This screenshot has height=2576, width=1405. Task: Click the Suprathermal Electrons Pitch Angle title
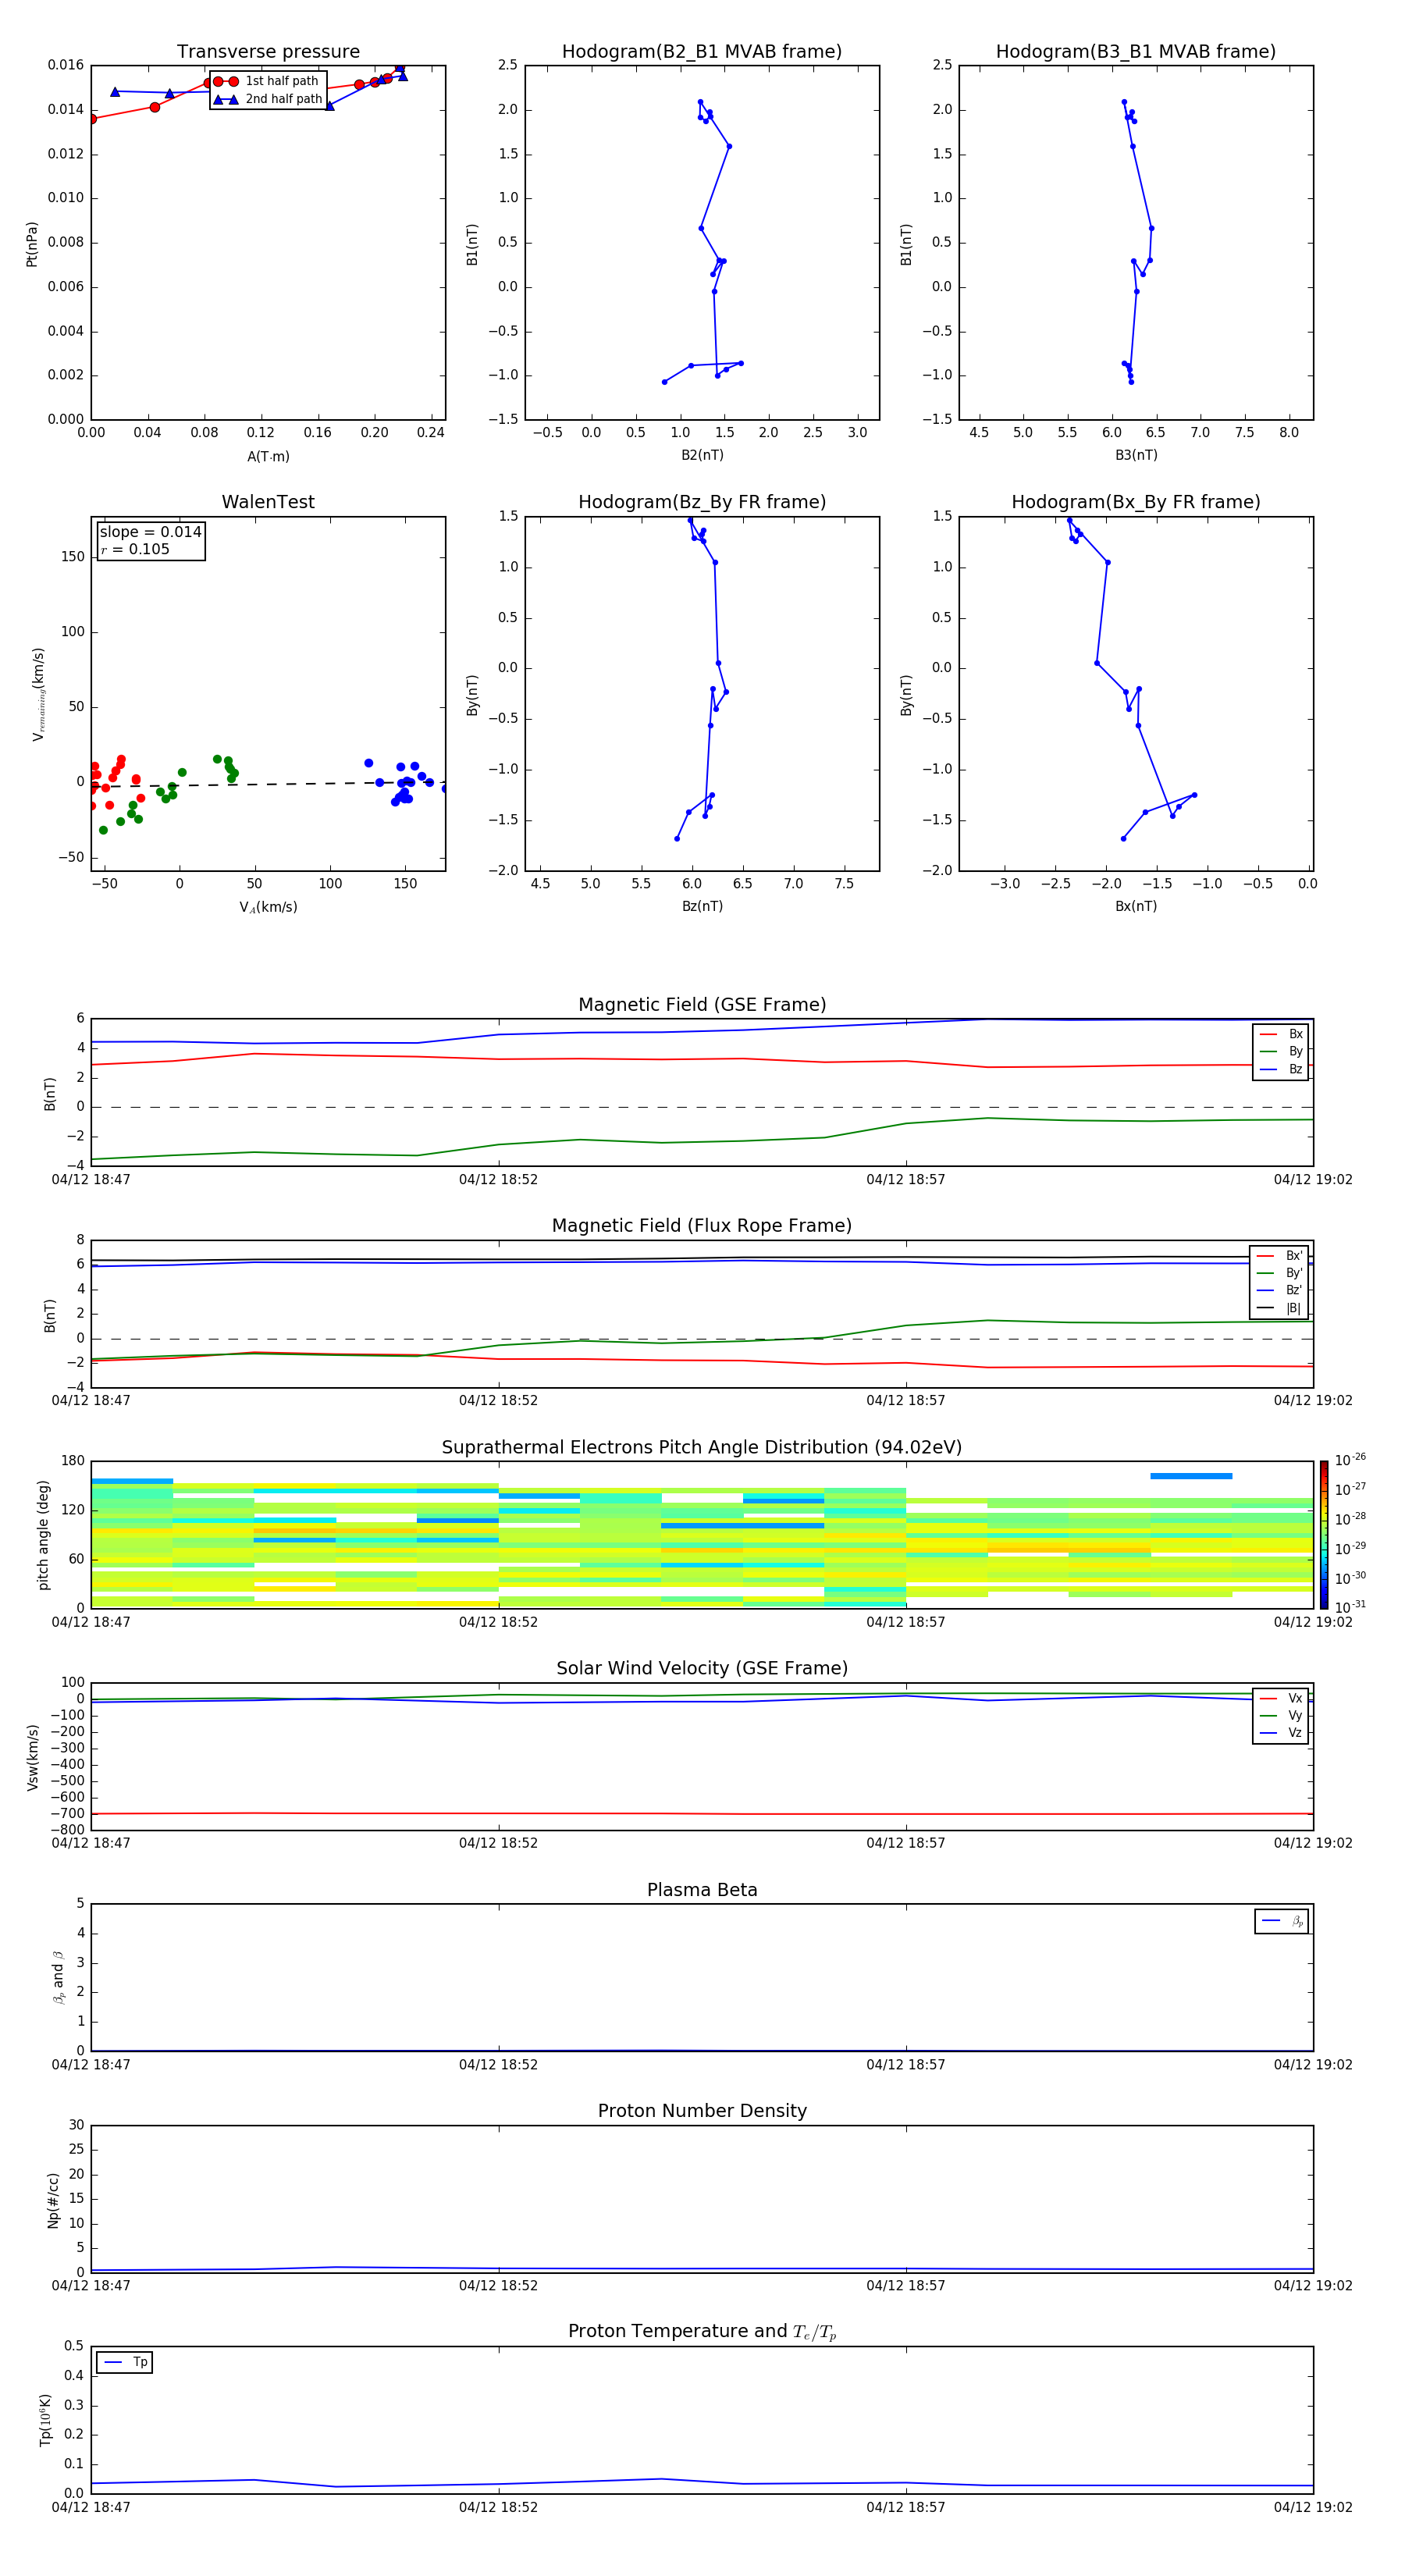click(702, 1447)
